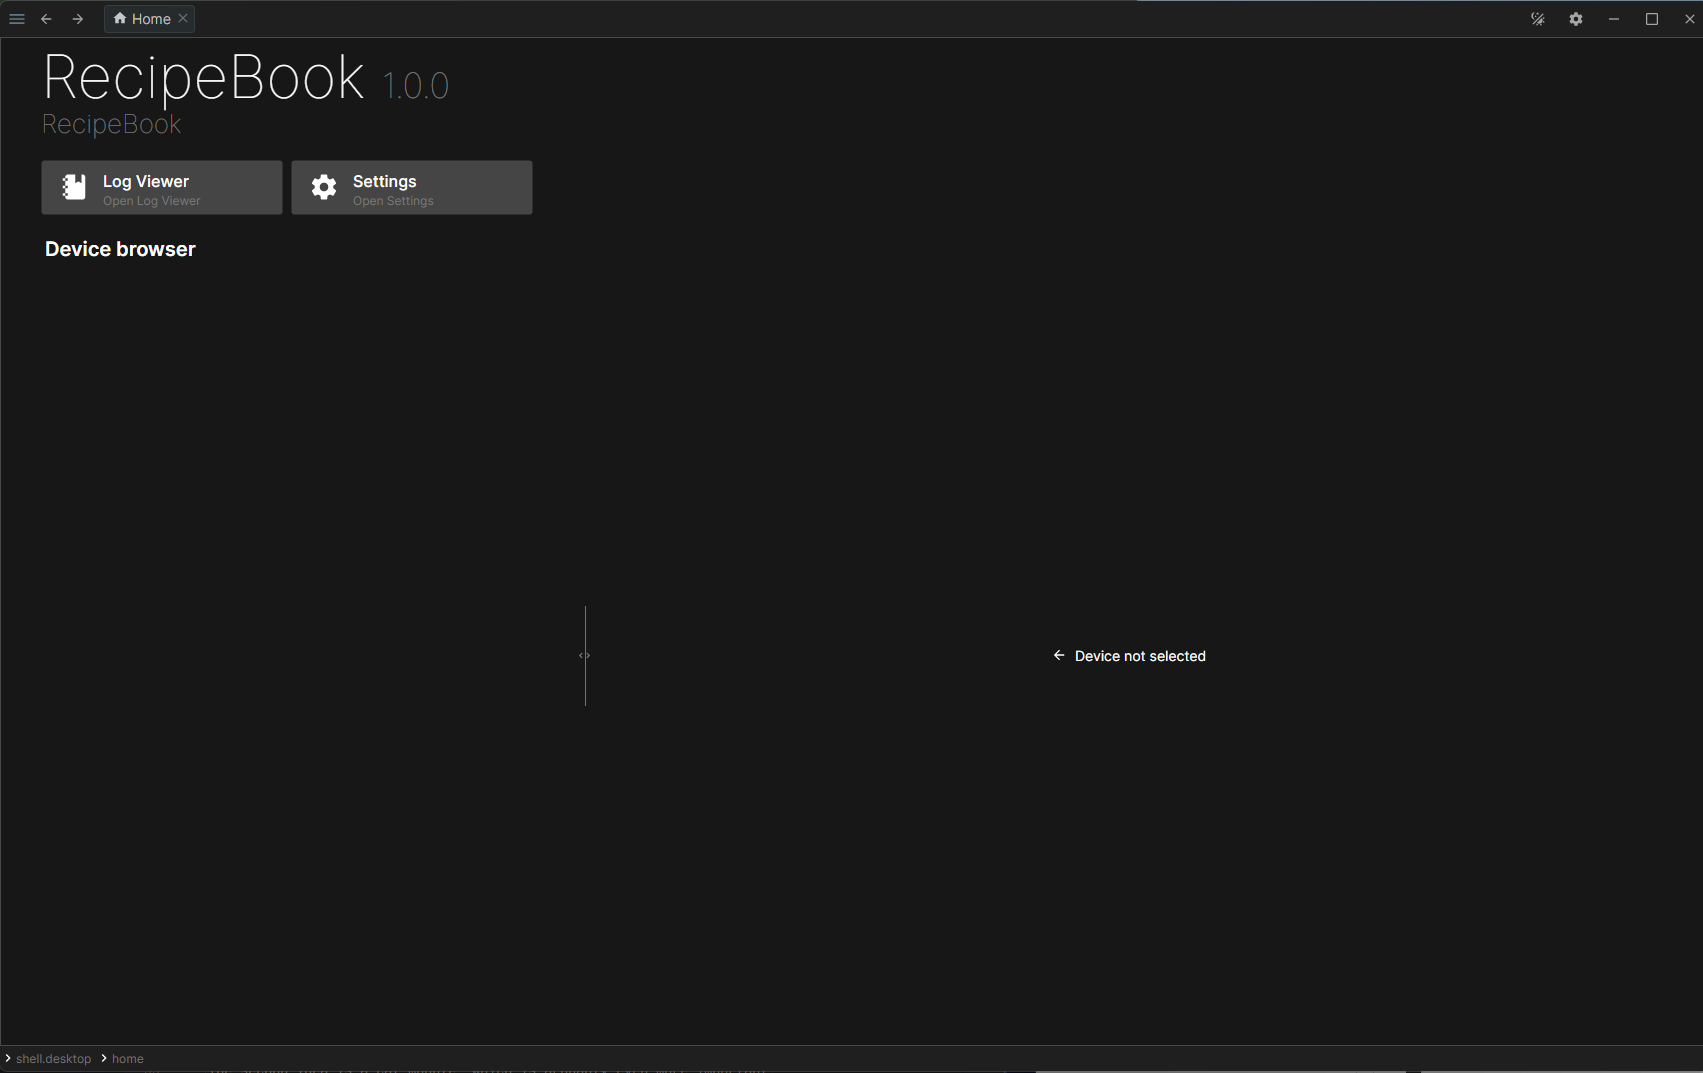
Task: Click the house icon on the Home tab
Action: [x=120, y=19]
